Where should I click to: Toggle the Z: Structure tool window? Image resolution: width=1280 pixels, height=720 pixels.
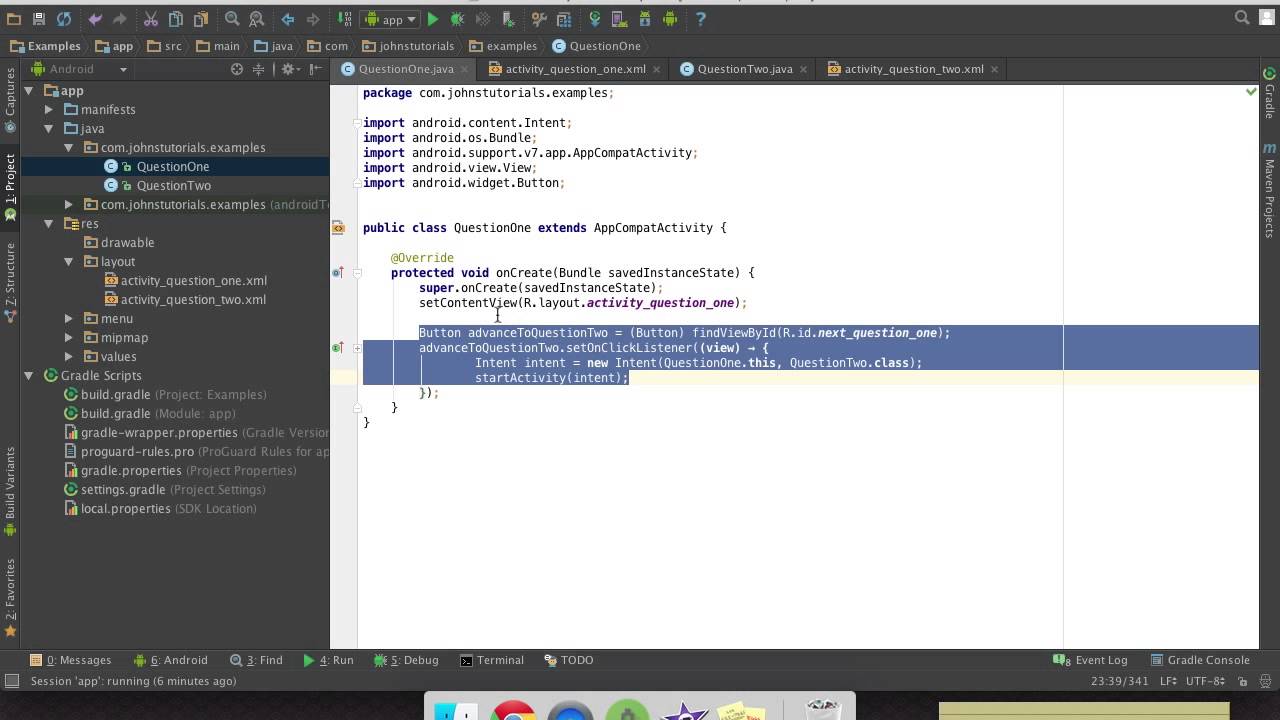tap(10, 282)
